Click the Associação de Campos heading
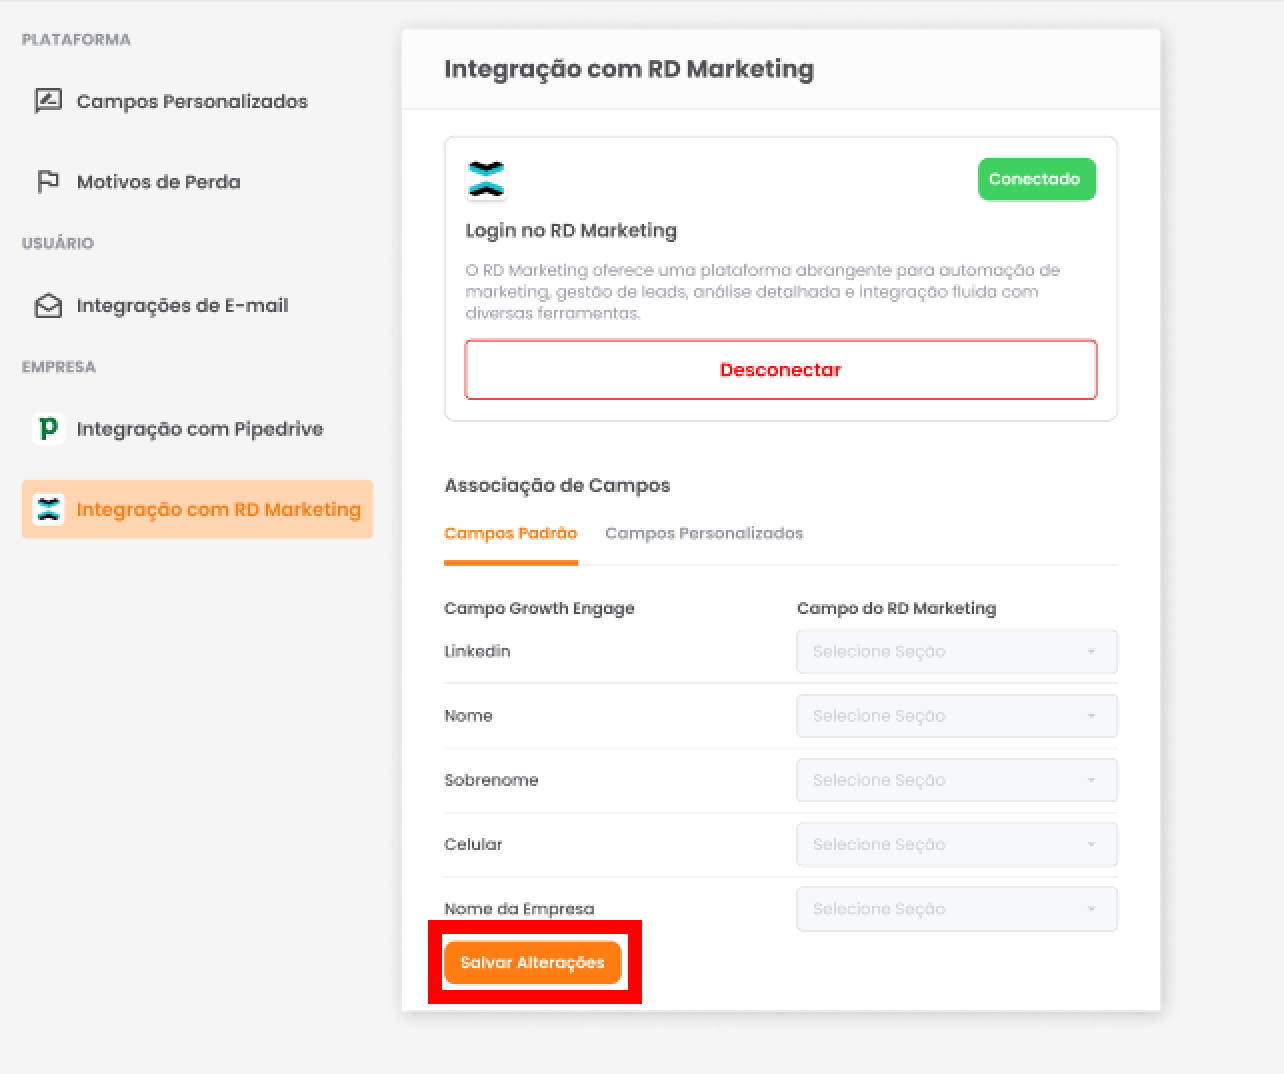The image size is (1284, 1074). pyautogui.click(x=557, y=485)
